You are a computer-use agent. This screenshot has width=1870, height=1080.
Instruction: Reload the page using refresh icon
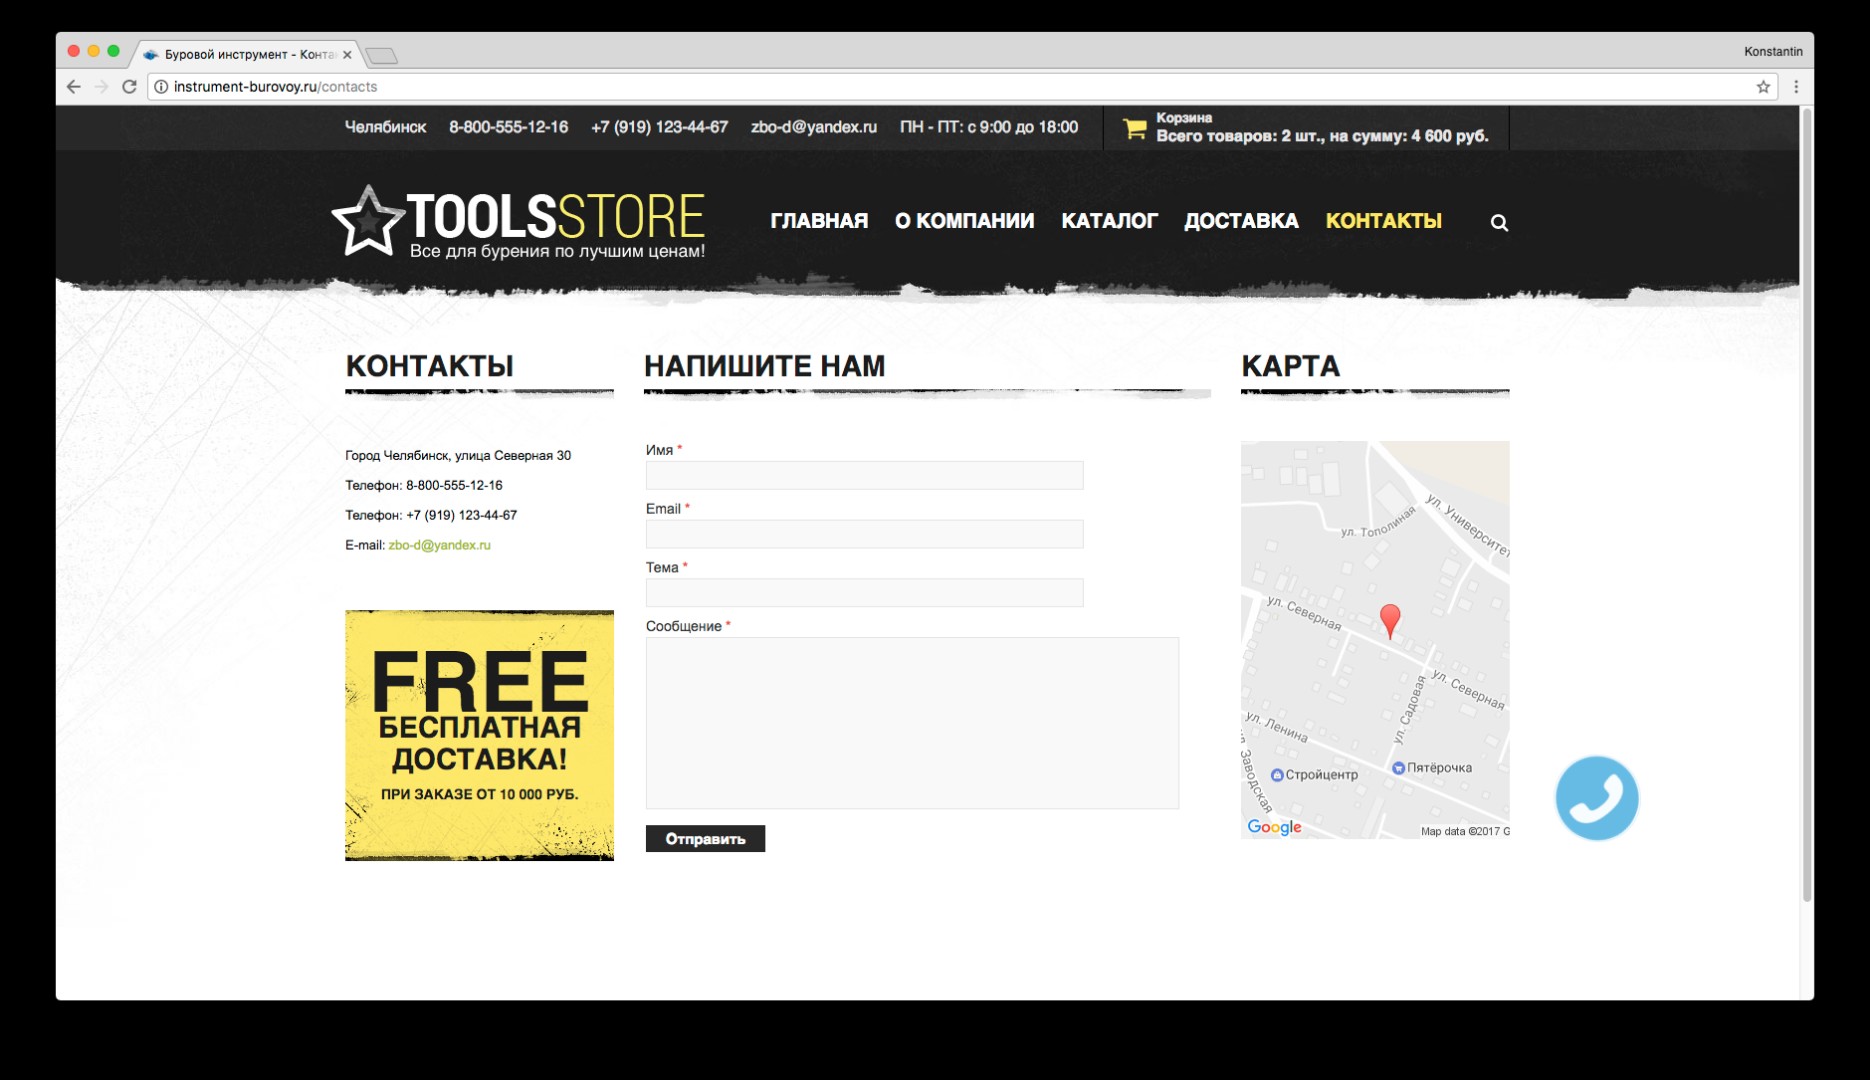point(129,87)
